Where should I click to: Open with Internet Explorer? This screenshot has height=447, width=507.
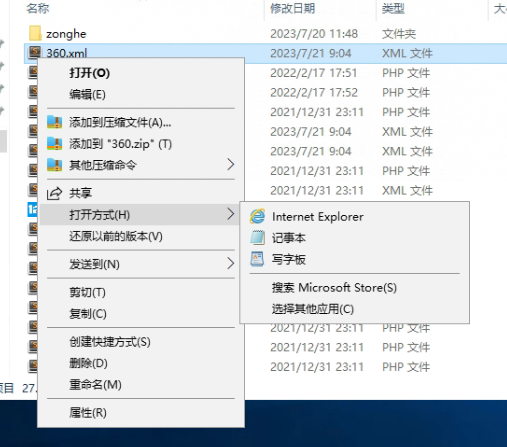(354, 217)
